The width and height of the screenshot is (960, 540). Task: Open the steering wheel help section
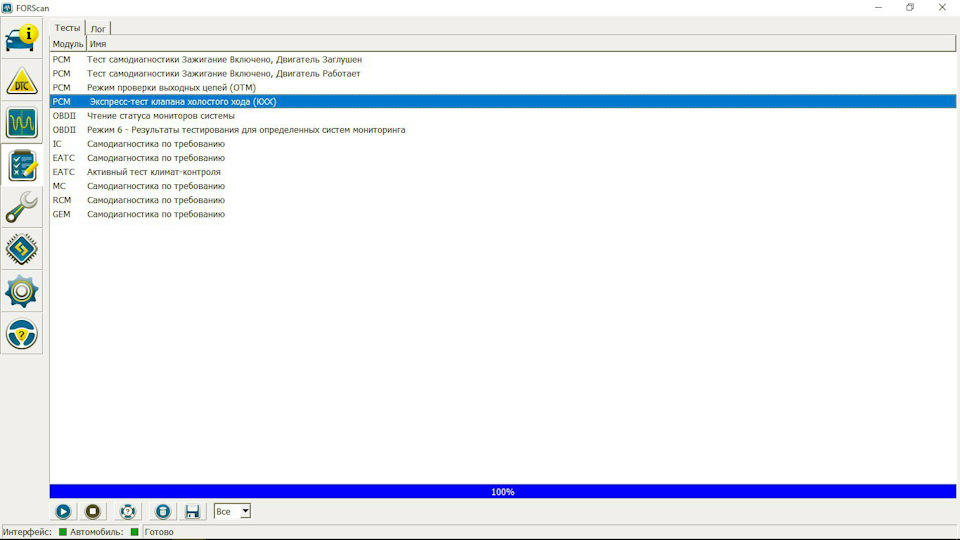(21, 334)
